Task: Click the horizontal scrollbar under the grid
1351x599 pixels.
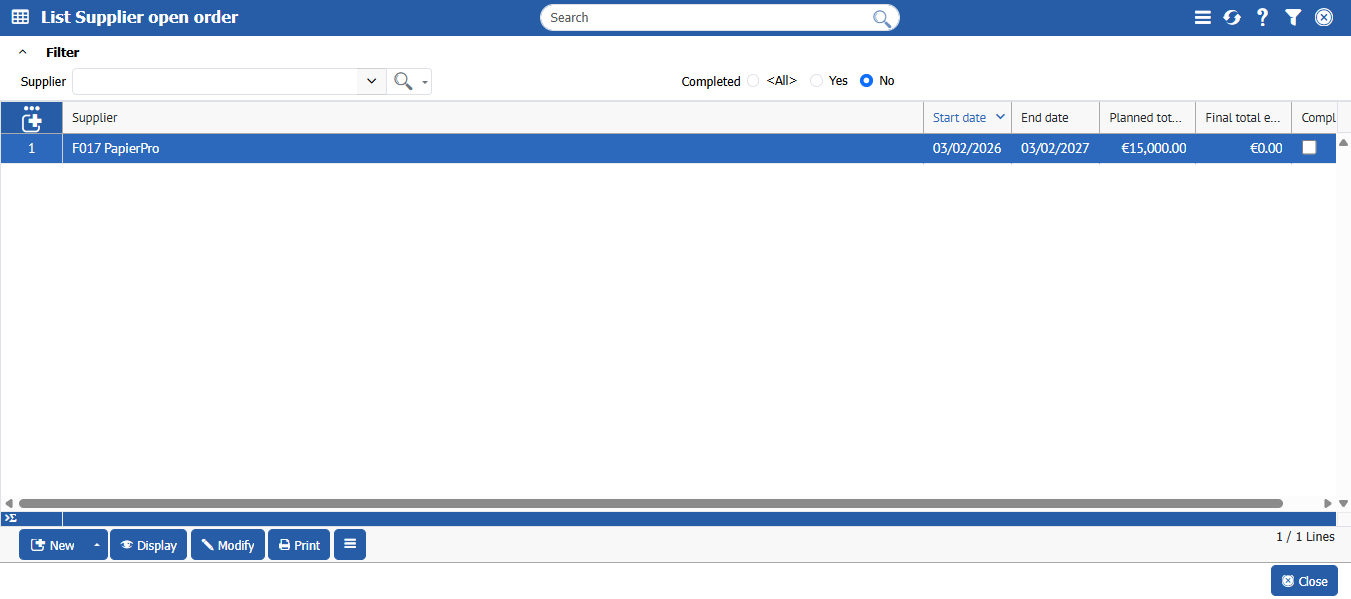Action: [650, 504]
